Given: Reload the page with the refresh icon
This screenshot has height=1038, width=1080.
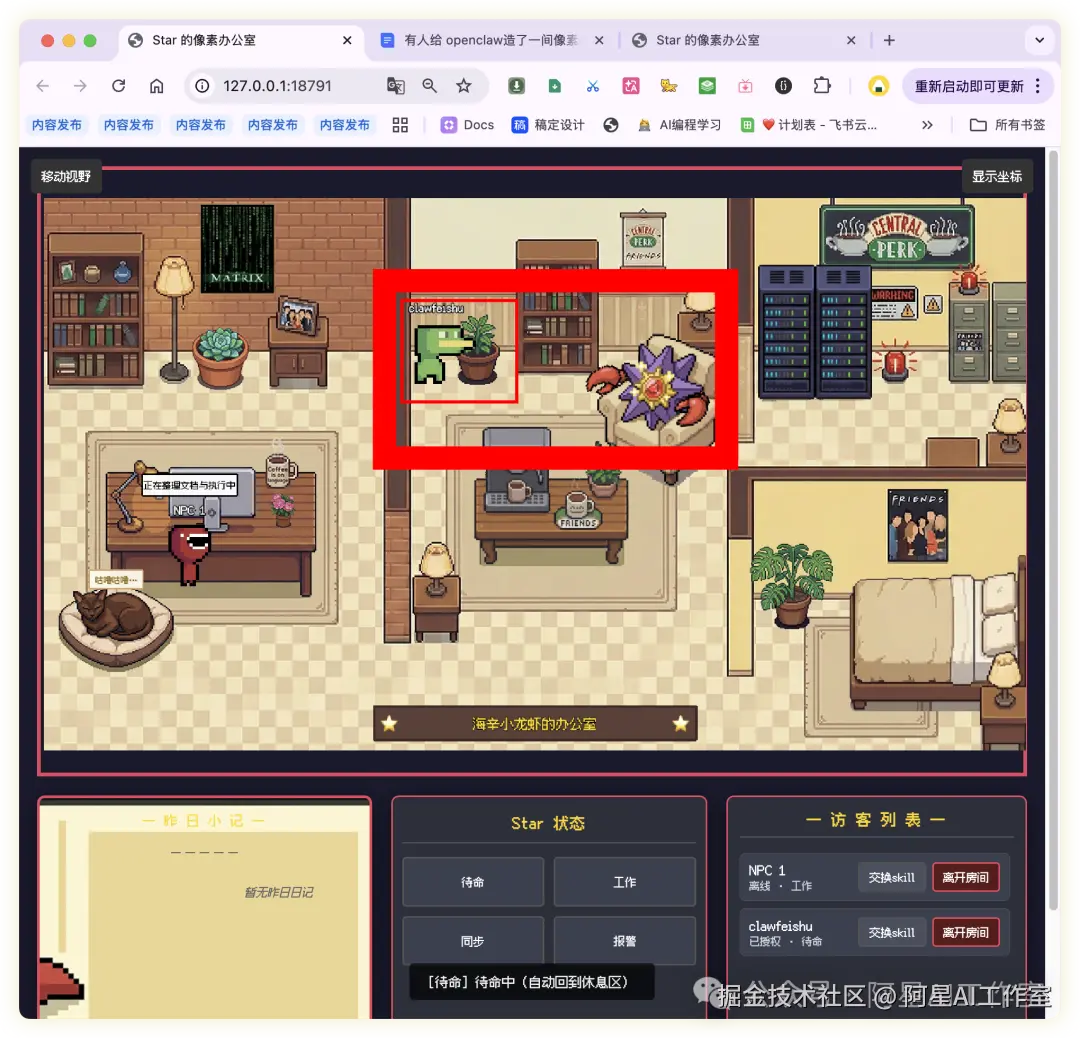Looking at the screenshot, I should 118,86.
